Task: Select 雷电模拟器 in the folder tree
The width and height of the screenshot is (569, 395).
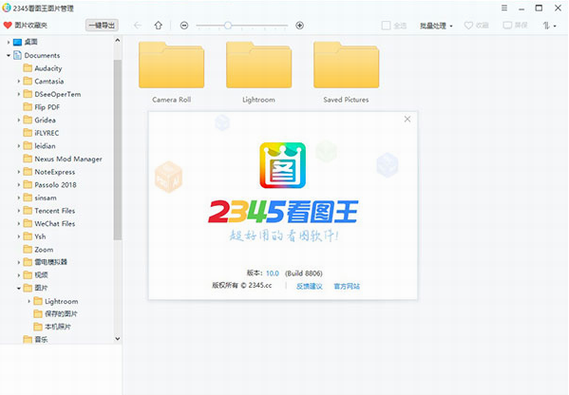Action: click(51, 262)
